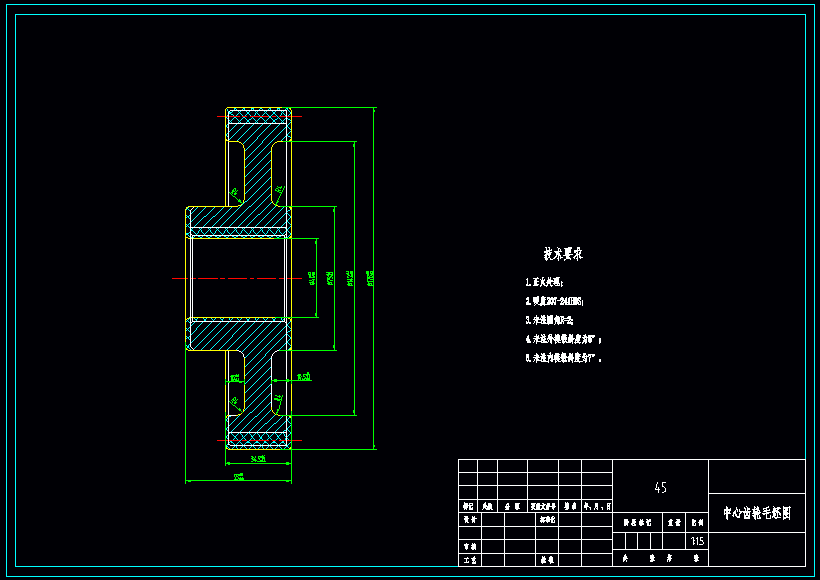This screenshot has height=580, width=820.
Task: Click drawing title 中心齿轮毛坯图
Action: [757, 513]
